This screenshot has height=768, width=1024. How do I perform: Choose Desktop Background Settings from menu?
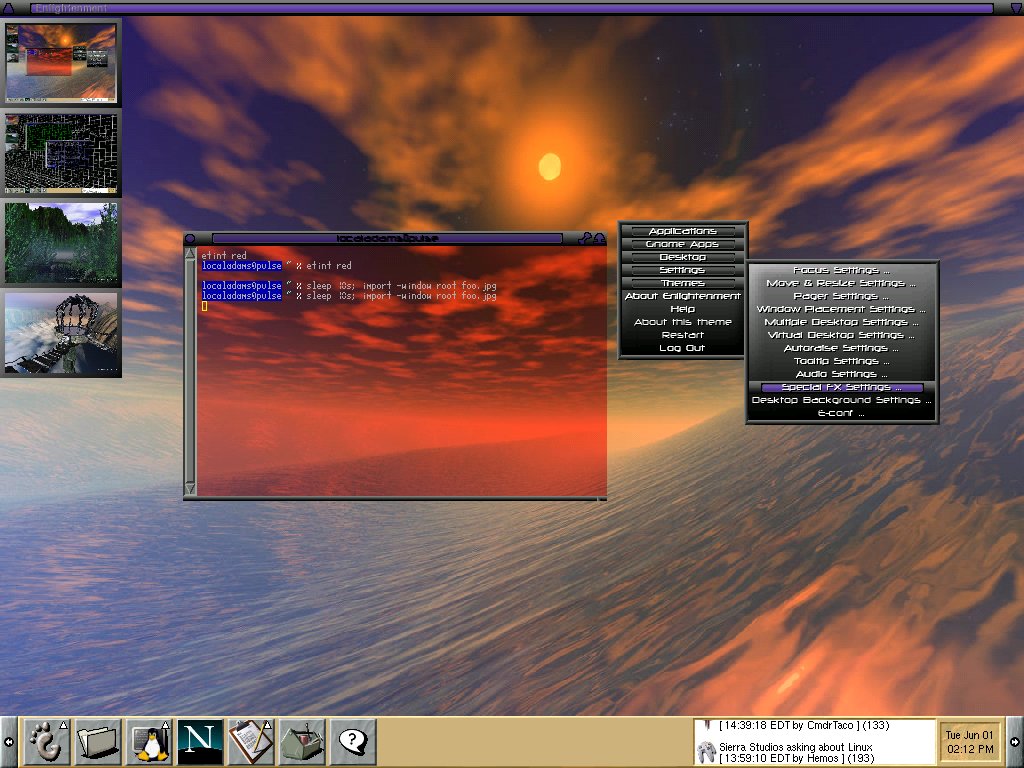point(841,400)
